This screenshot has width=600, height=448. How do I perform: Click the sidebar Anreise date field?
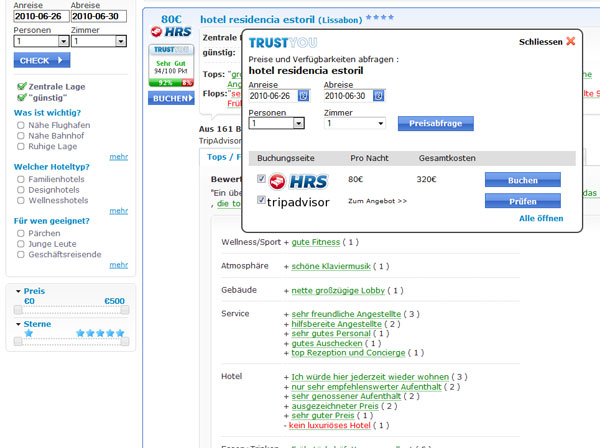coord(41,16)
